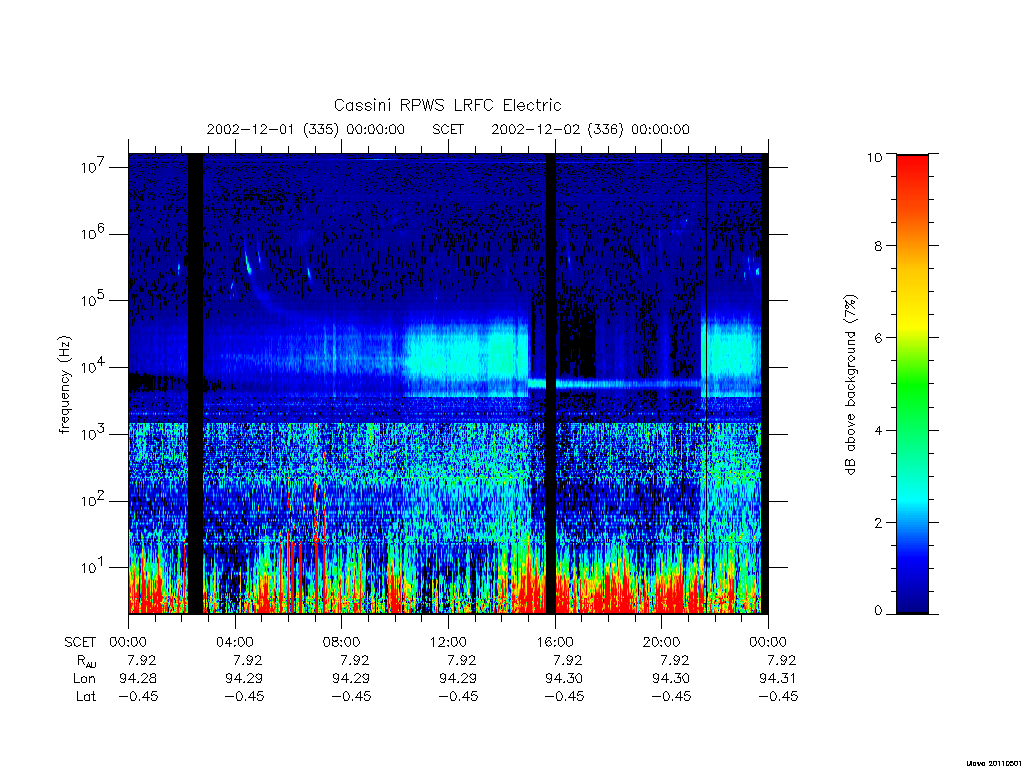Image resolution: width=1024 pixels, height=768 pixels.
Task: Select end timestamp 2002-12-02 (336) 00:00:00
Action: pyautogui.click(x=590, y=129)
